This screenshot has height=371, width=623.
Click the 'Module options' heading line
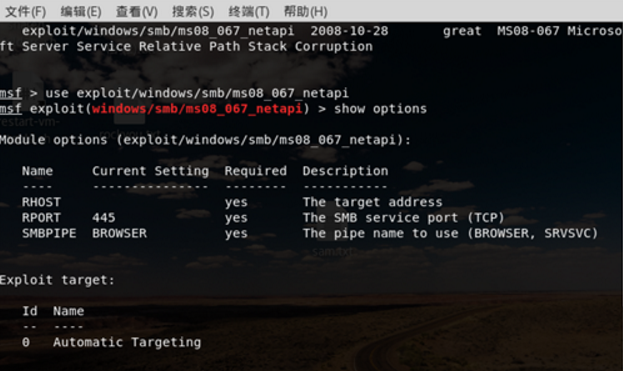tap(205, 140)
